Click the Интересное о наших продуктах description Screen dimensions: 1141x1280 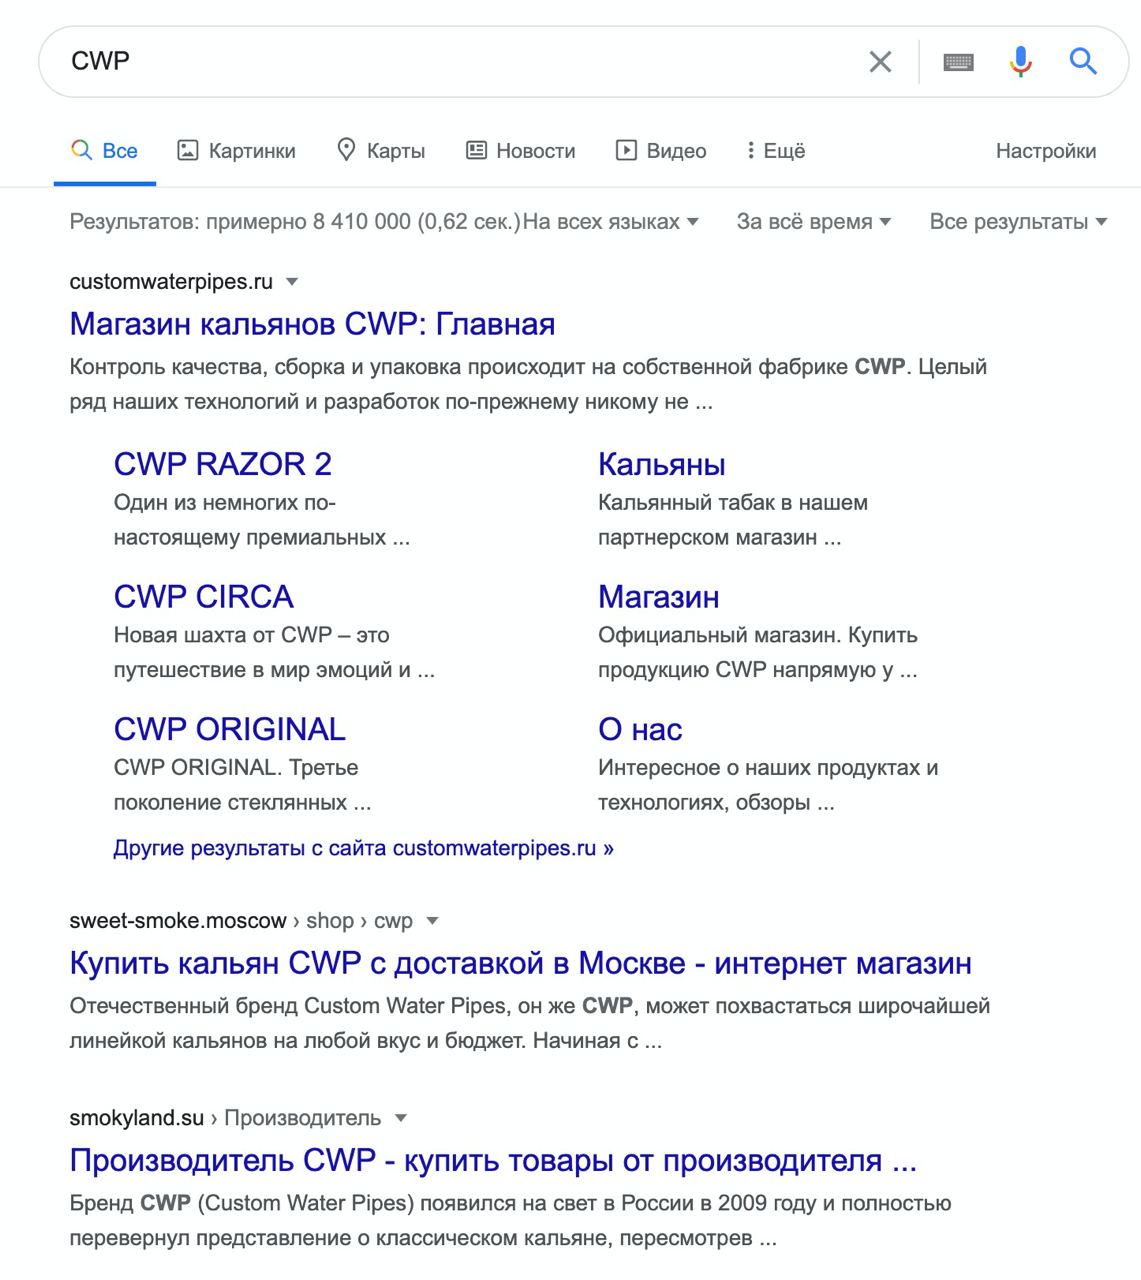tap(768, 785)
